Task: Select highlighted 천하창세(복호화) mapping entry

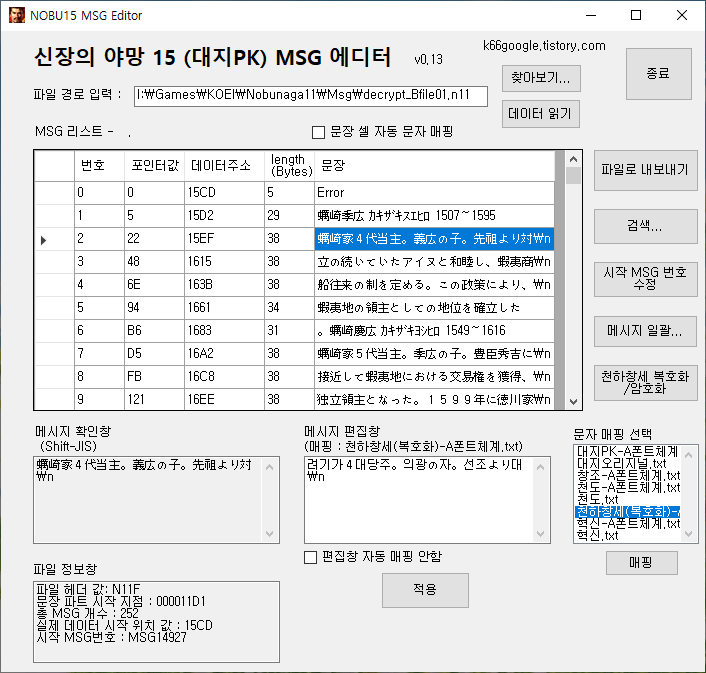Action: [x=628, y=512]
